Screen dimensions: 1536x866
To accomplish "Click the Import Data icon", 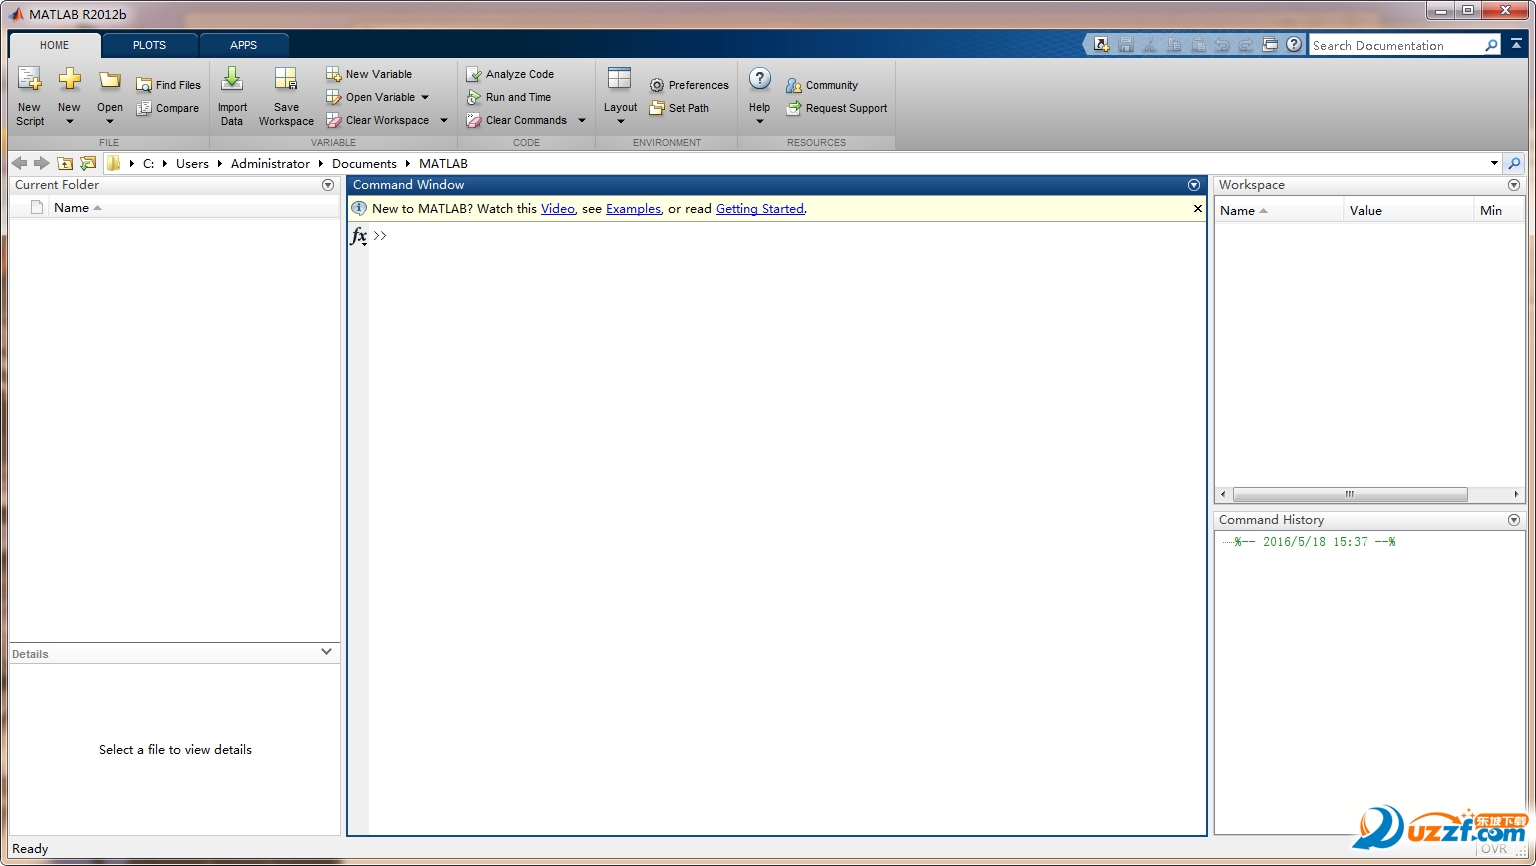I will [232, 80].
